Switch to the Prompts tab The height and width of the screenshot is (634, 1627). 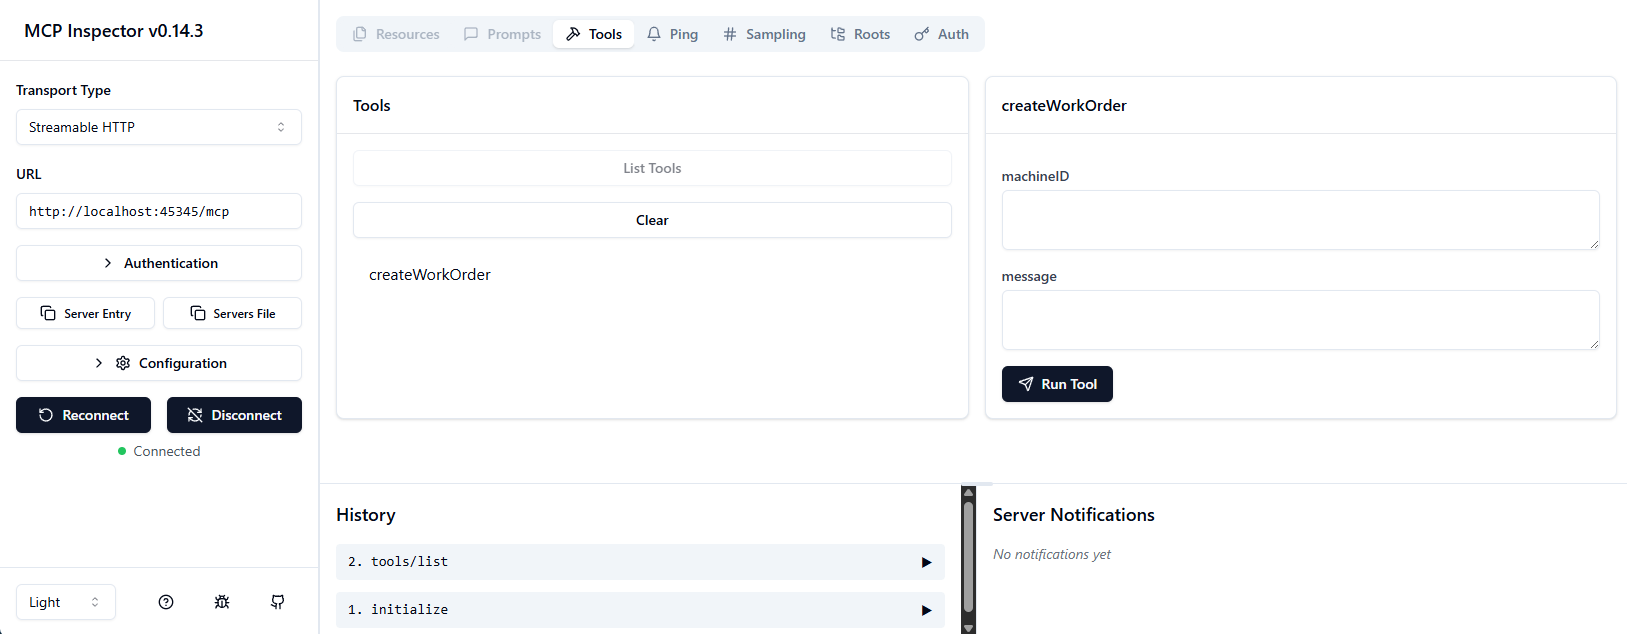click(502, 34)
